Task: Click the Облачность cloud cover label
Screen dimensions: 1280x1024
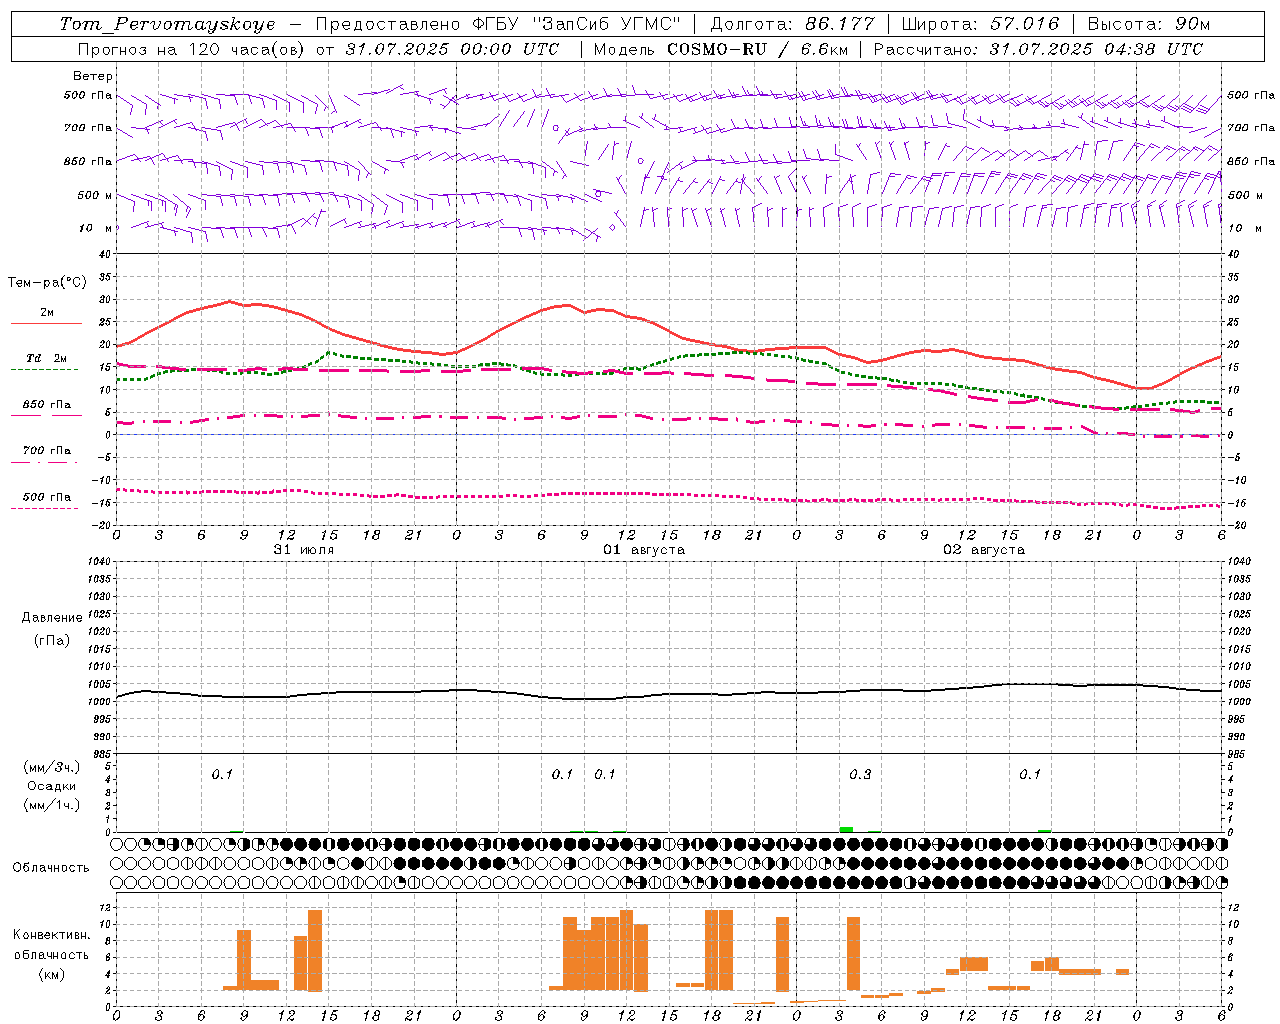Action: click(x=51, y=868)
